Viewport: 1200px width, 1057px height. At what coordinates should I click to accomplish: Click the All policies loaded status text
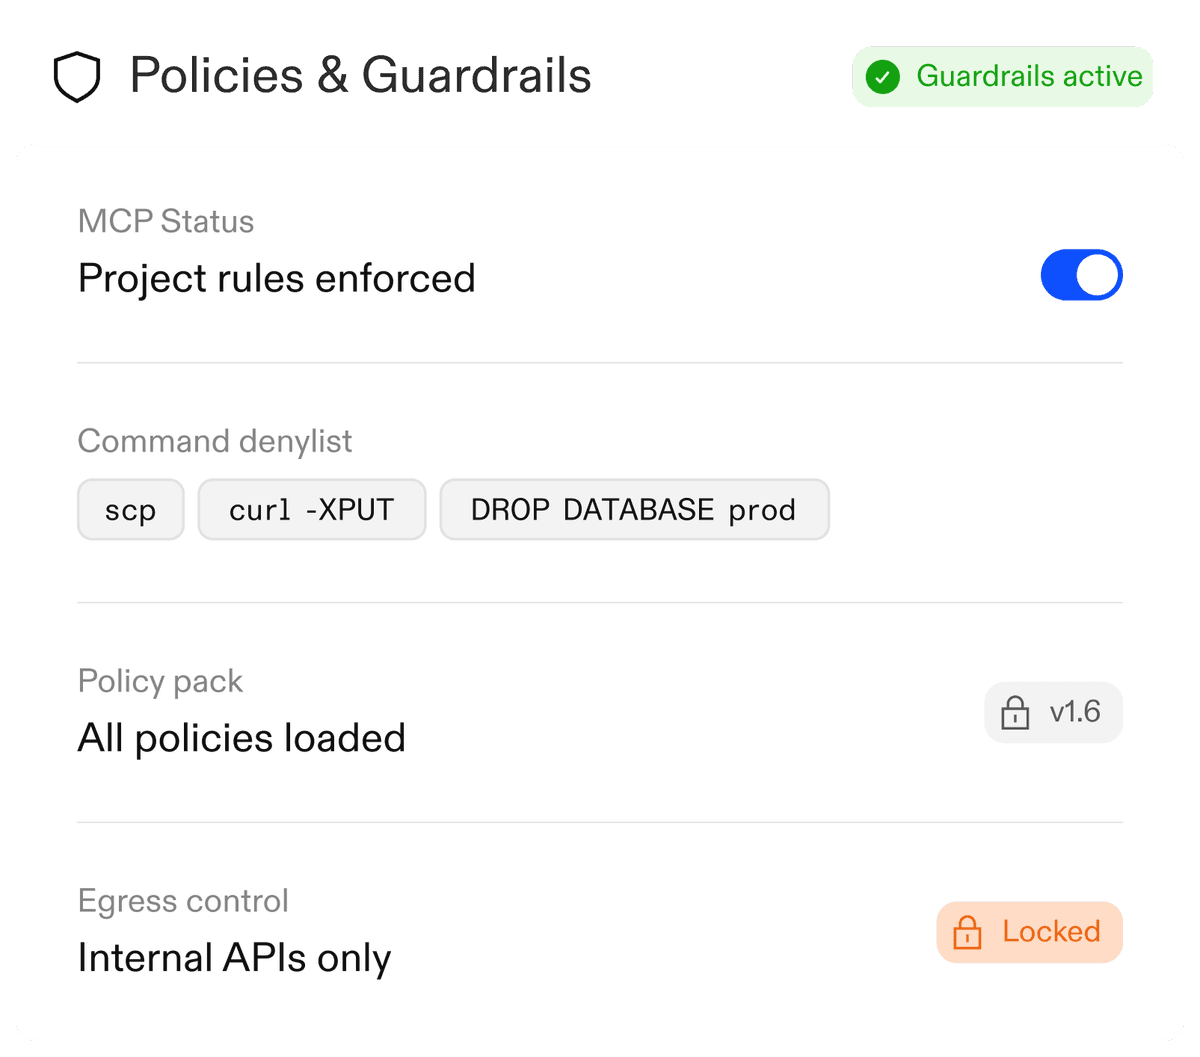(x=242, y=738)
